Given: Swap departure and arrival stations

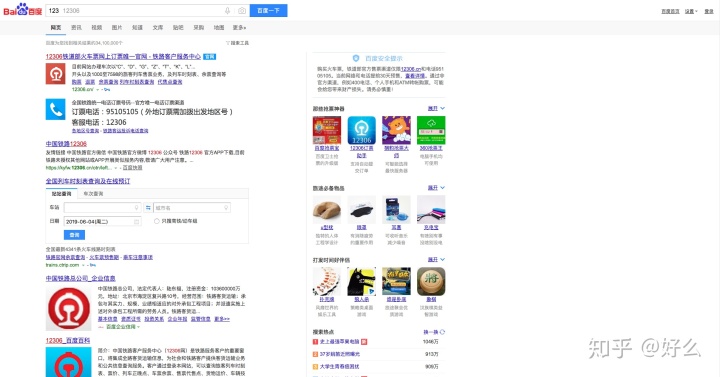Looking at the screenshot, I should pyautogui.click(x=148, y=208).
